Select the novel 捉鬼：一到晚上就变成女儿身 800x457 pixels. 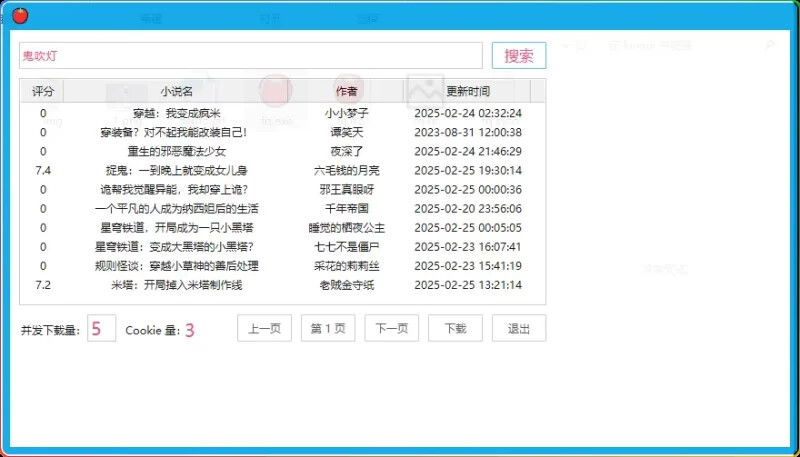click(x=176, y=171)
